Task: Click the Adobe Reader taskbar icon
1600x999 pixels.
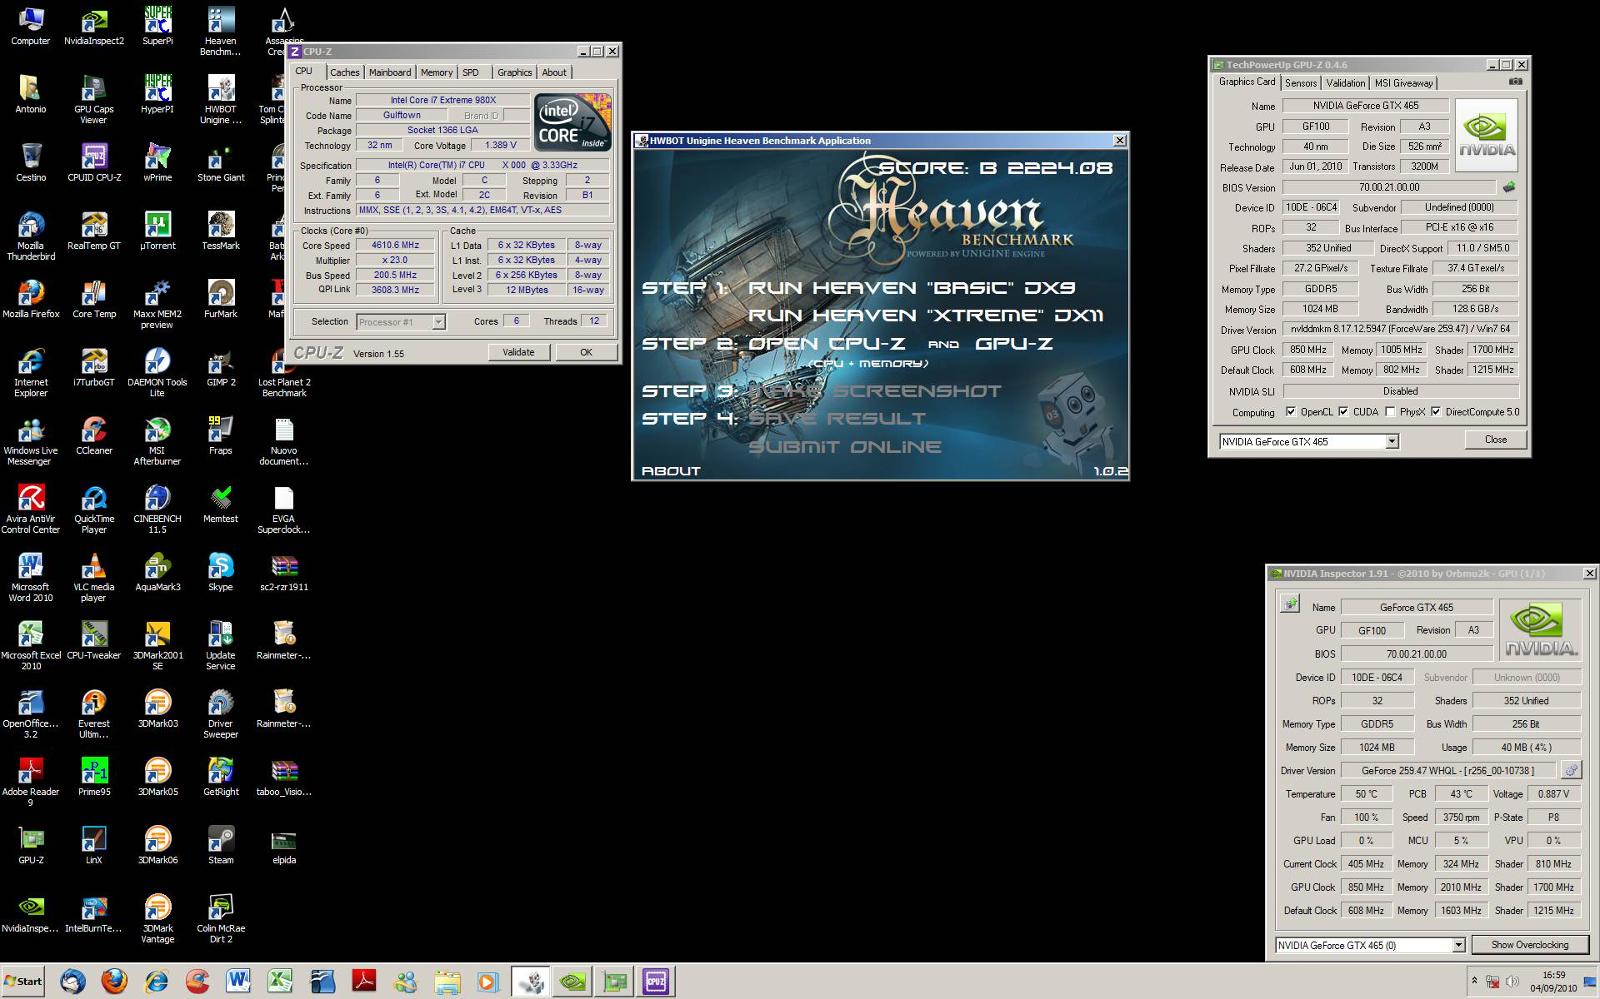Action: point(362,981)
